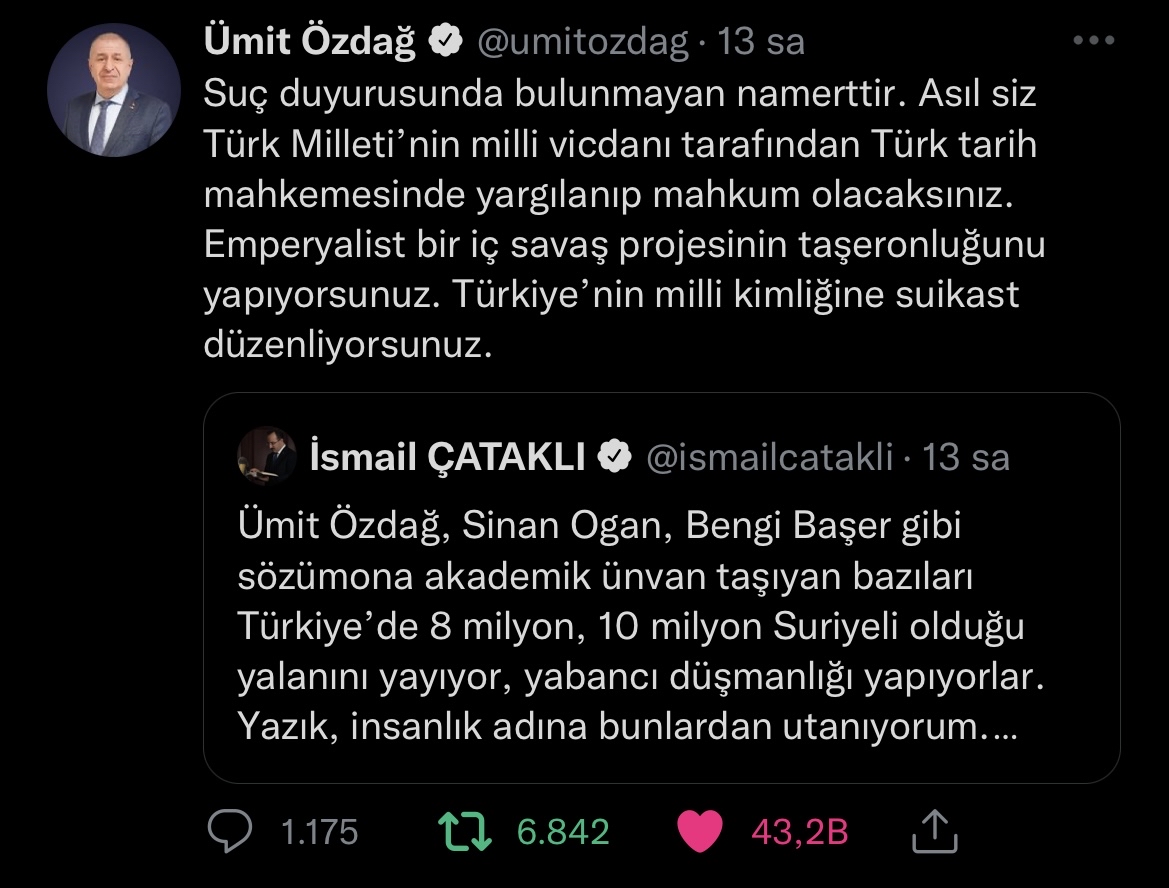The width and height of the screenshot is (1169, 888).
Task: Open the share upload icon
Action: (936, 831)
